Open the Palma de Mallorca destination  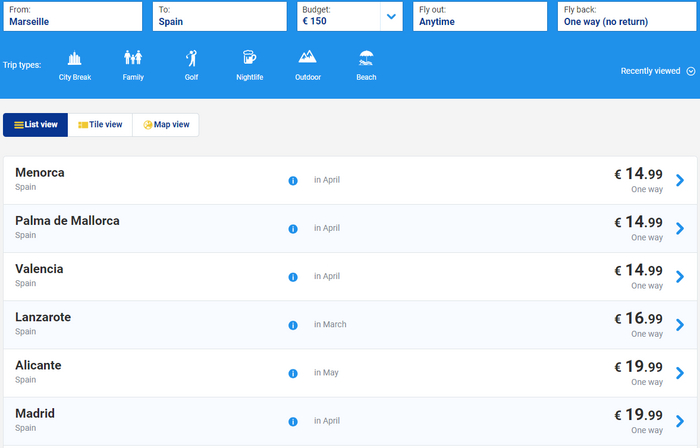coord(67,221)
